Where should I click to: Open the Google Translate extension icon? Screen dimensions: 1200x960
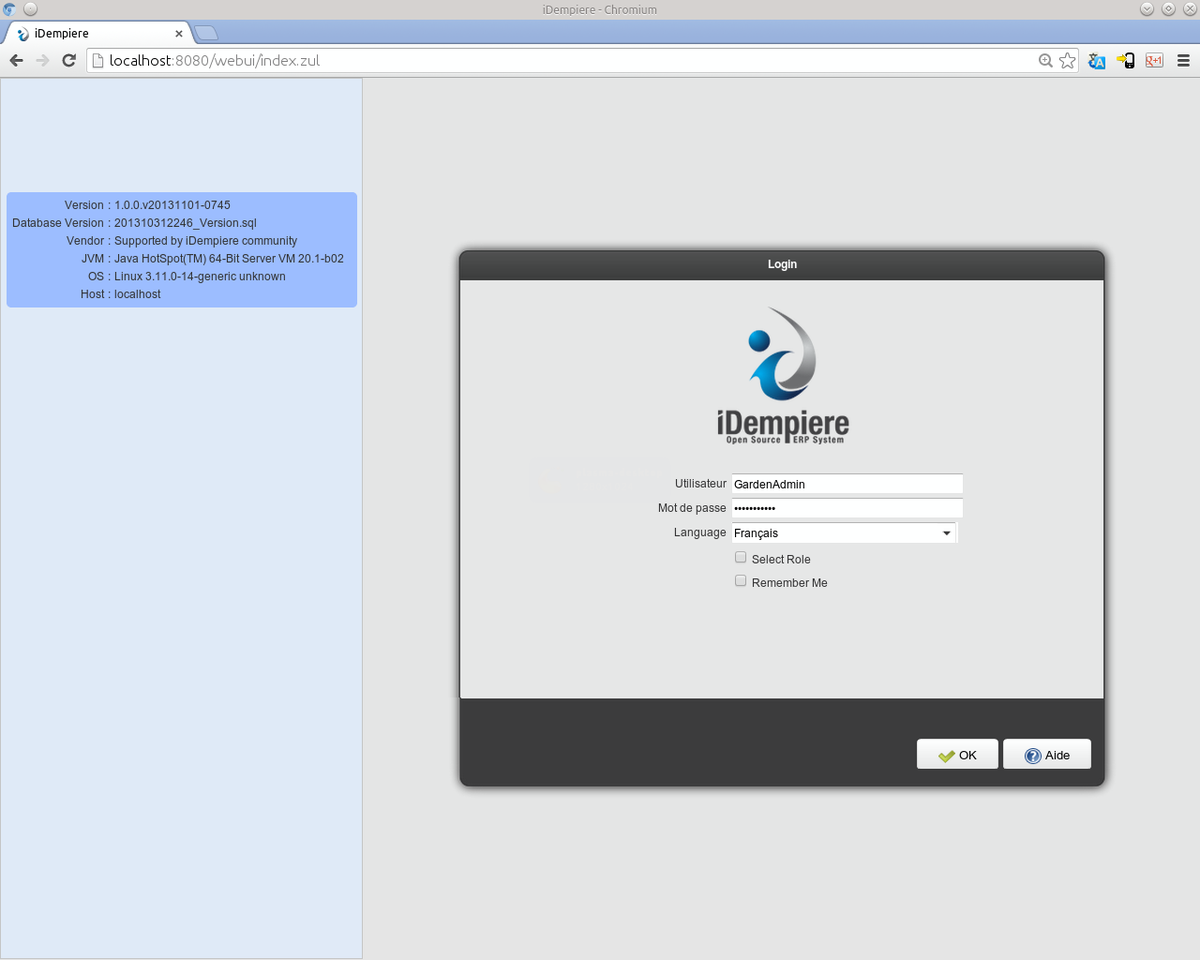point(1096,60)
